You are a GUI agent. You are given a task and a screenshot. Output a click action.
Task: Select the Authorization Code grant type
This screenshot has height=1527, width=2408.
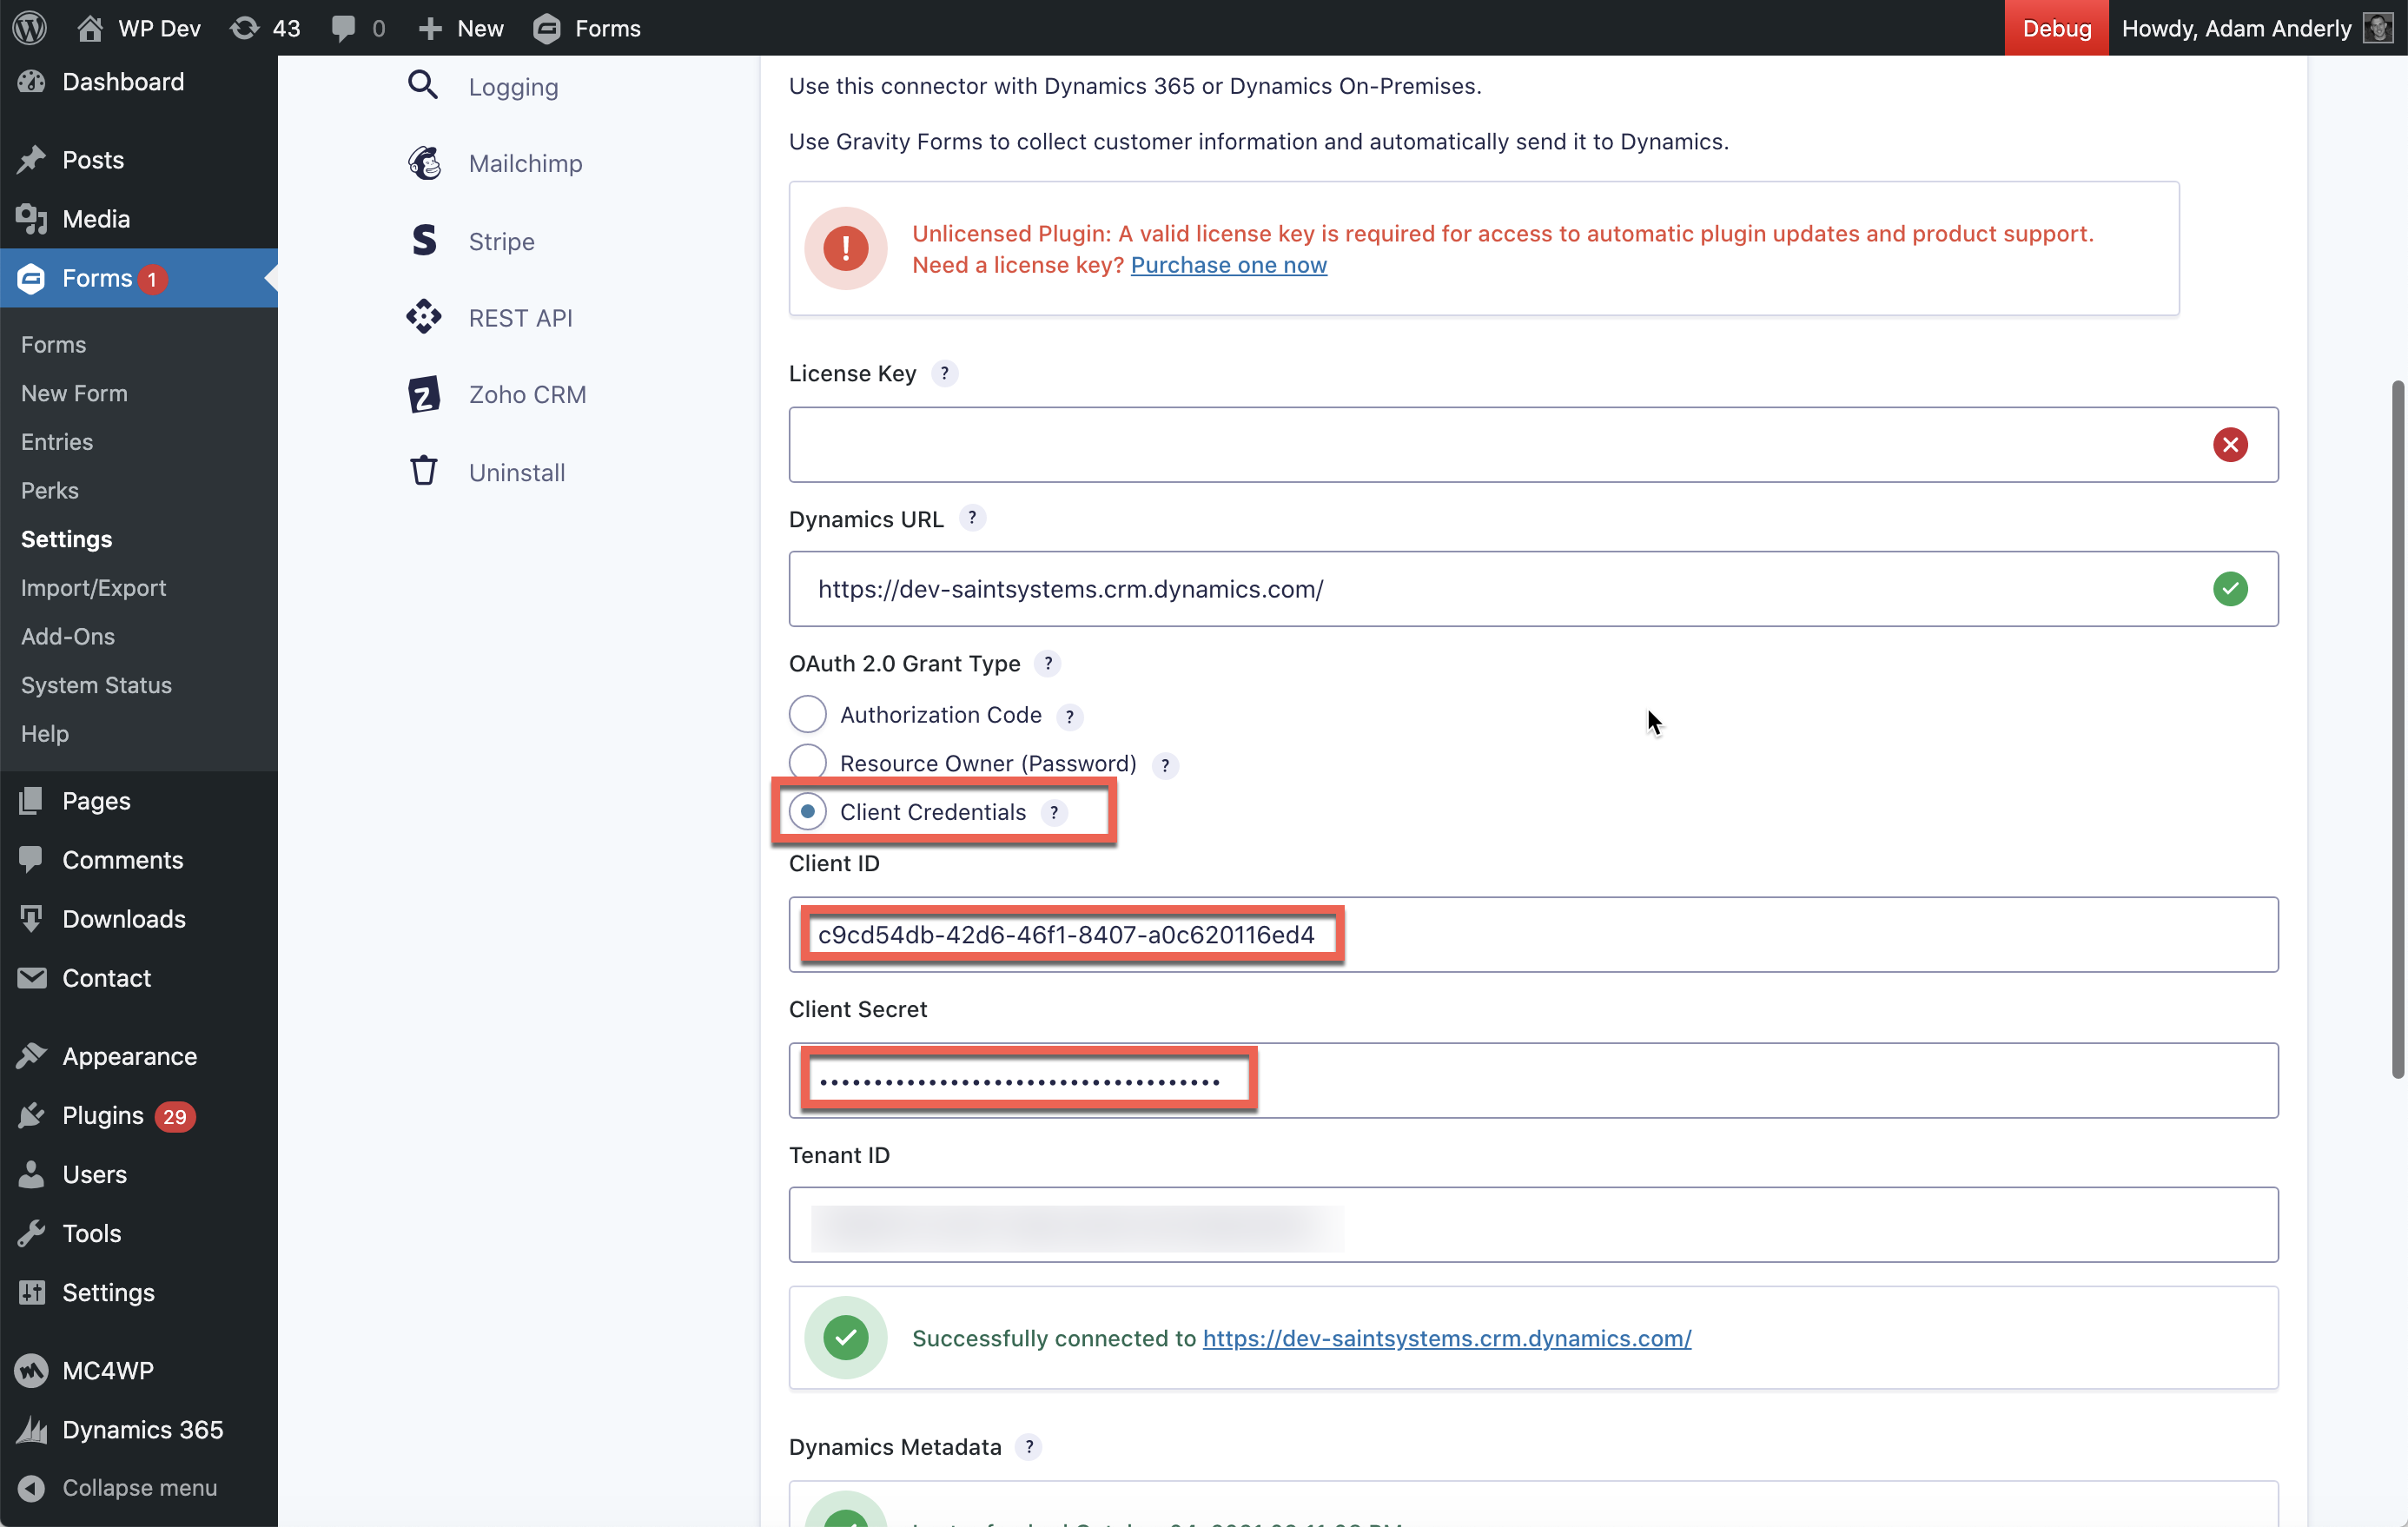(807, 714)
